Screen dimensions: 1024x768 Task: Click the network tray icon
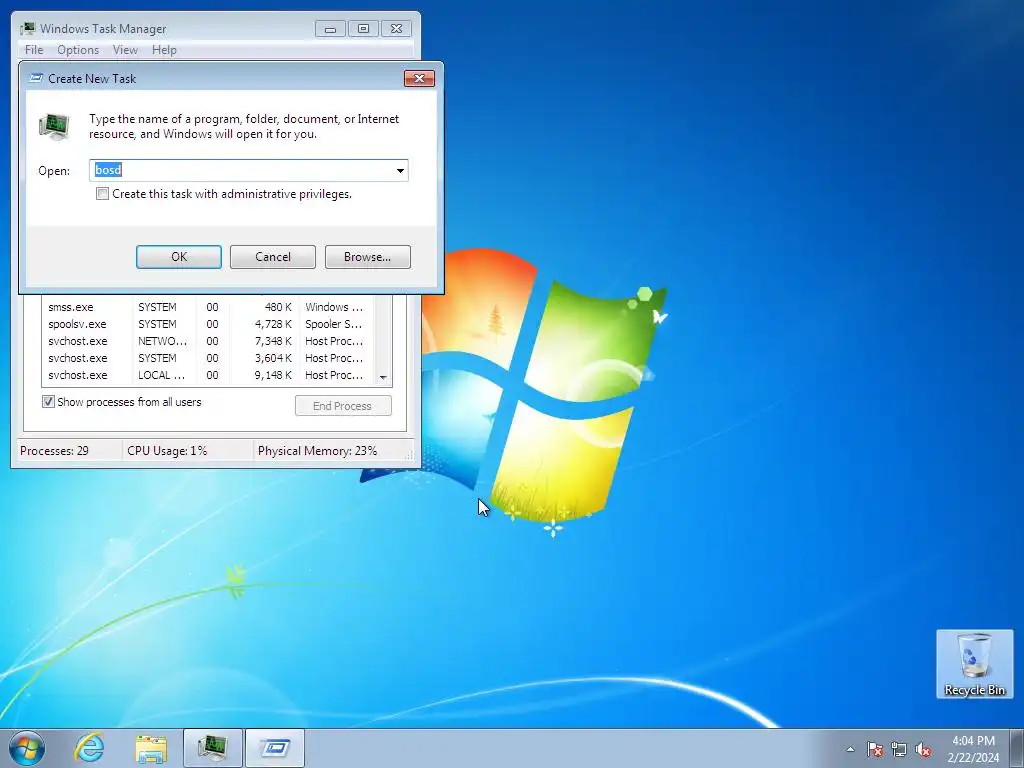(899, 749)
